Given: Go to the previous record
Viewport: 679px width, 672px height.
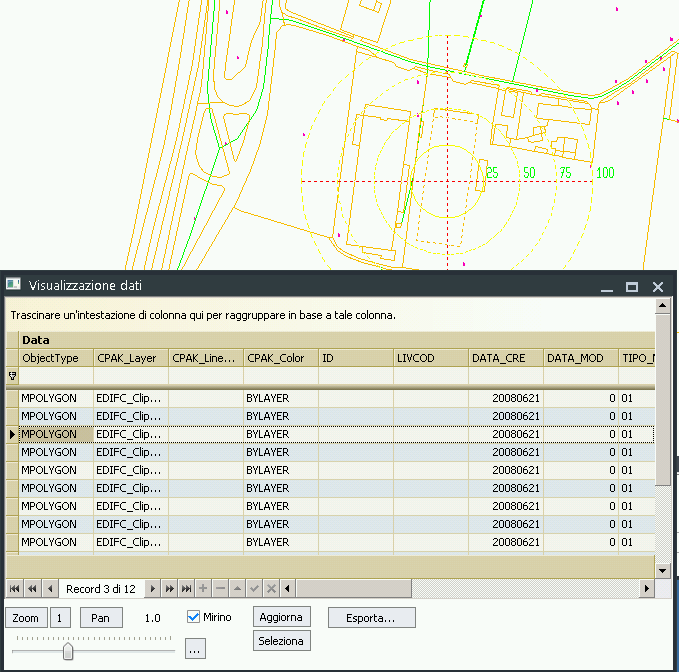Looking at the screenshot, I should [x=50, y=588].
